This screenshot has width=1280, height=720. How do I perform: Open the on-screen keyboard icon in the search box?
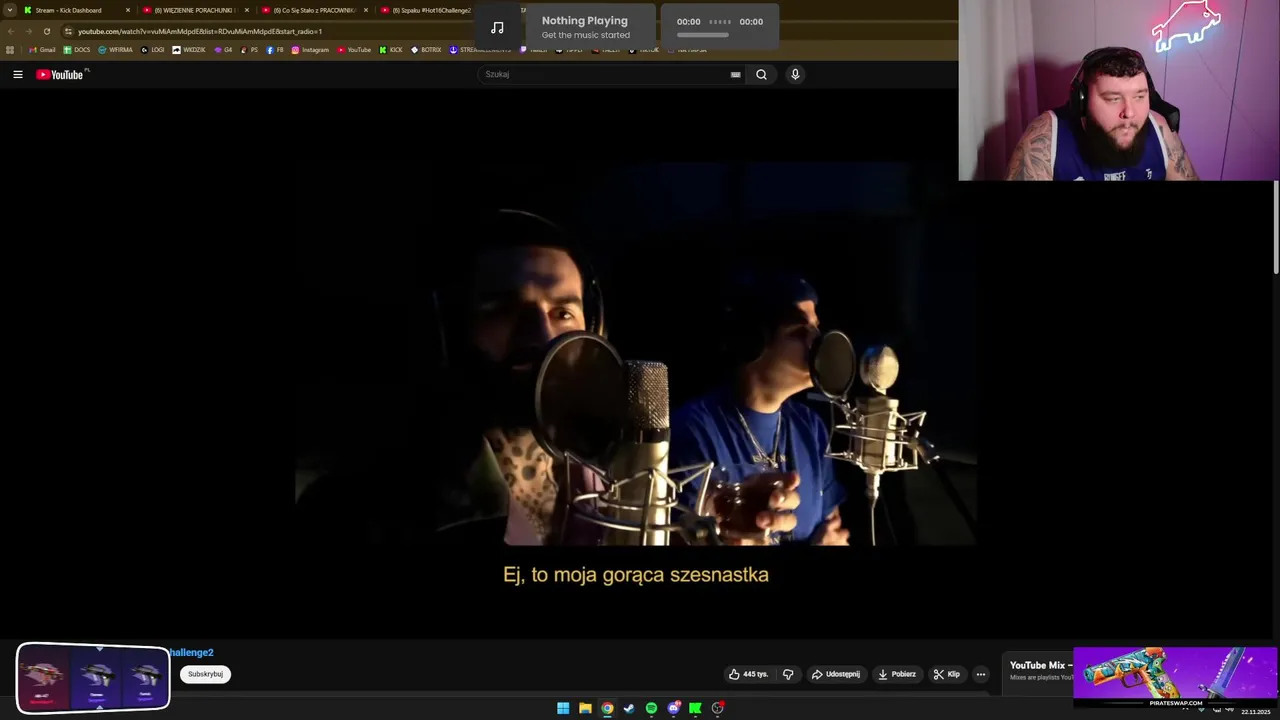[x=735, y=74]
